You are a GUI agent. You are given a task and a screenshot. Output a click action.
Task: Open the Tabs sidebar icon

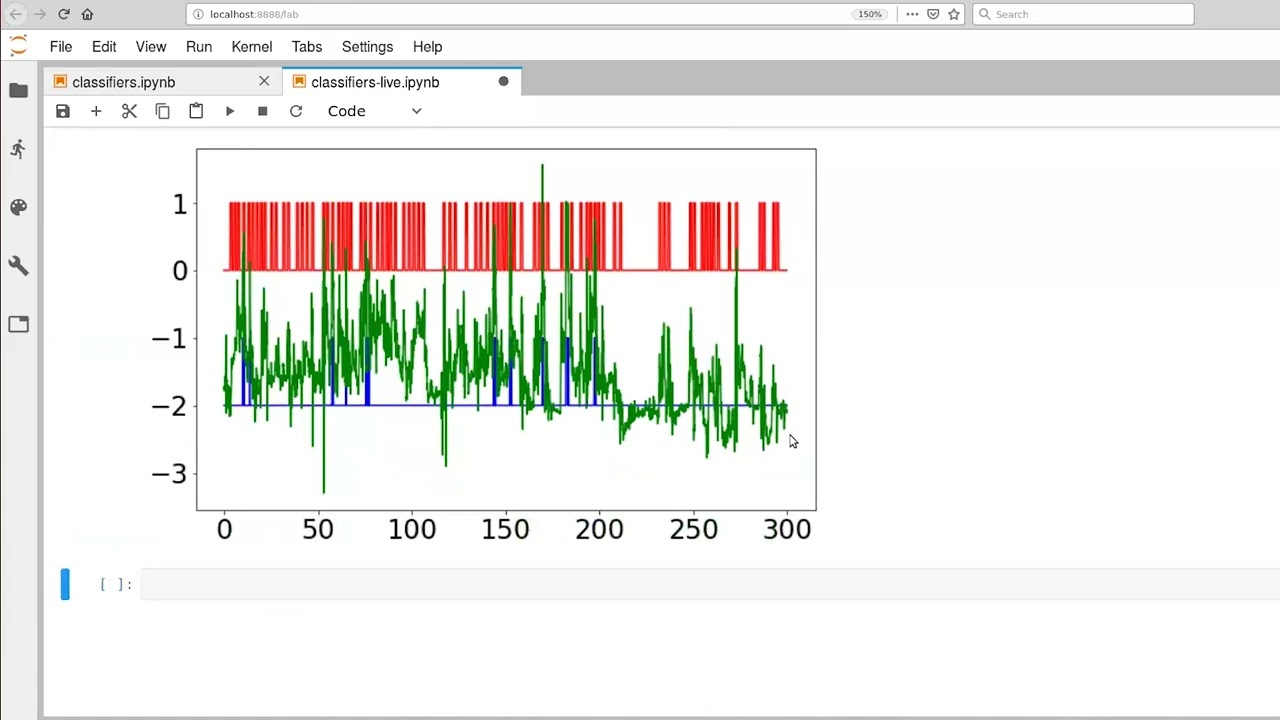18,324
